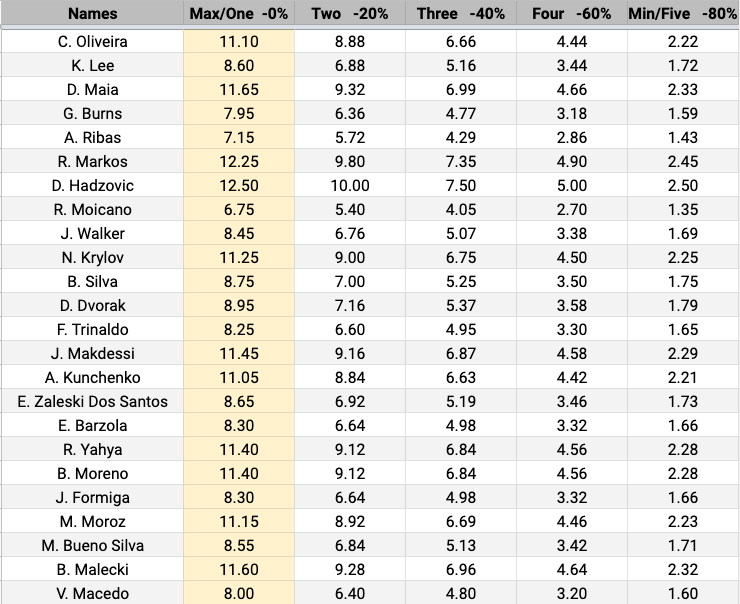Click the M. Bueno Silva name cell

click(92, 545)
